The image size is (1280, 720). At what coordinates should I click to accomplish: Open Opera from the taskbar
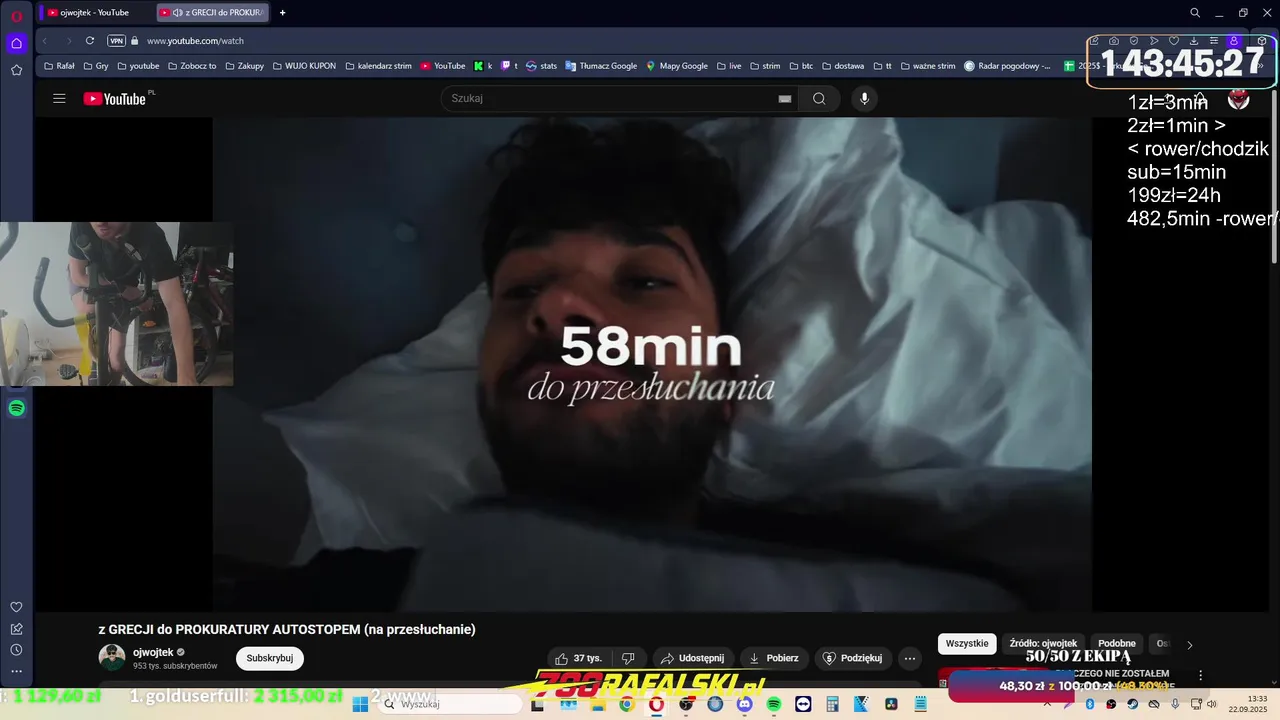[x=656, y=704]
